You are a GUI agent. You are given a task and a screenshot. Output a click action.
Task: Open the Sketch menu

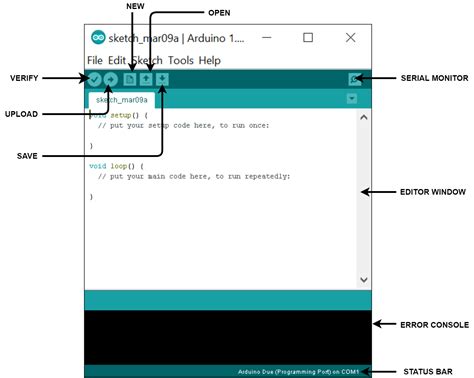coord(147,60)
